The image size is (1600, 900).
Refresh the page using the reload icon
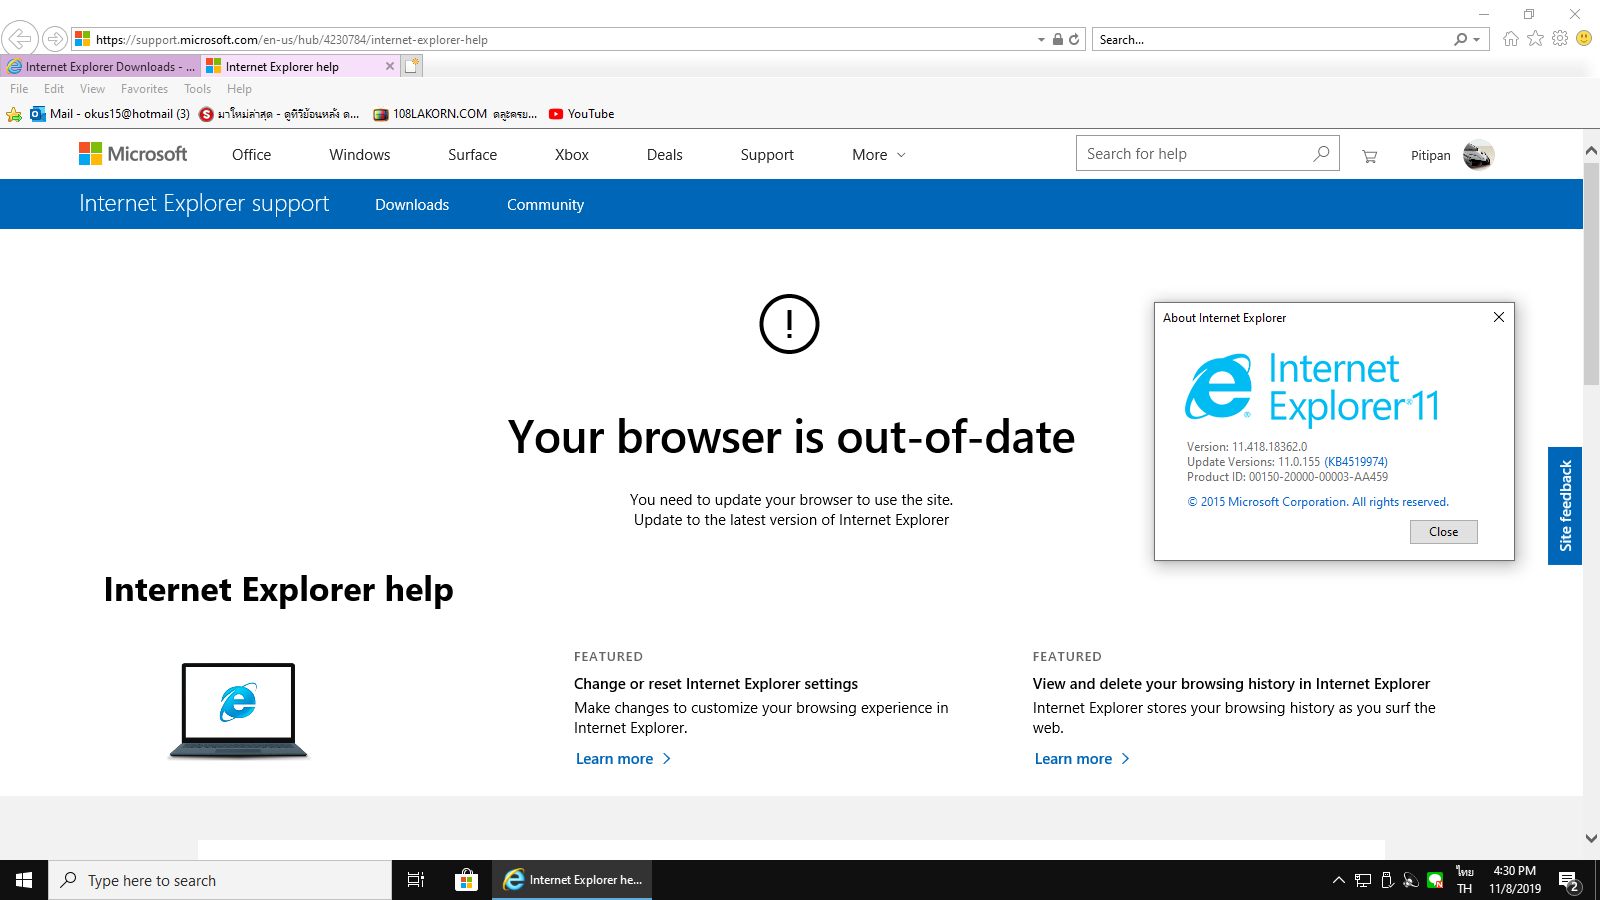point(1074,39)
